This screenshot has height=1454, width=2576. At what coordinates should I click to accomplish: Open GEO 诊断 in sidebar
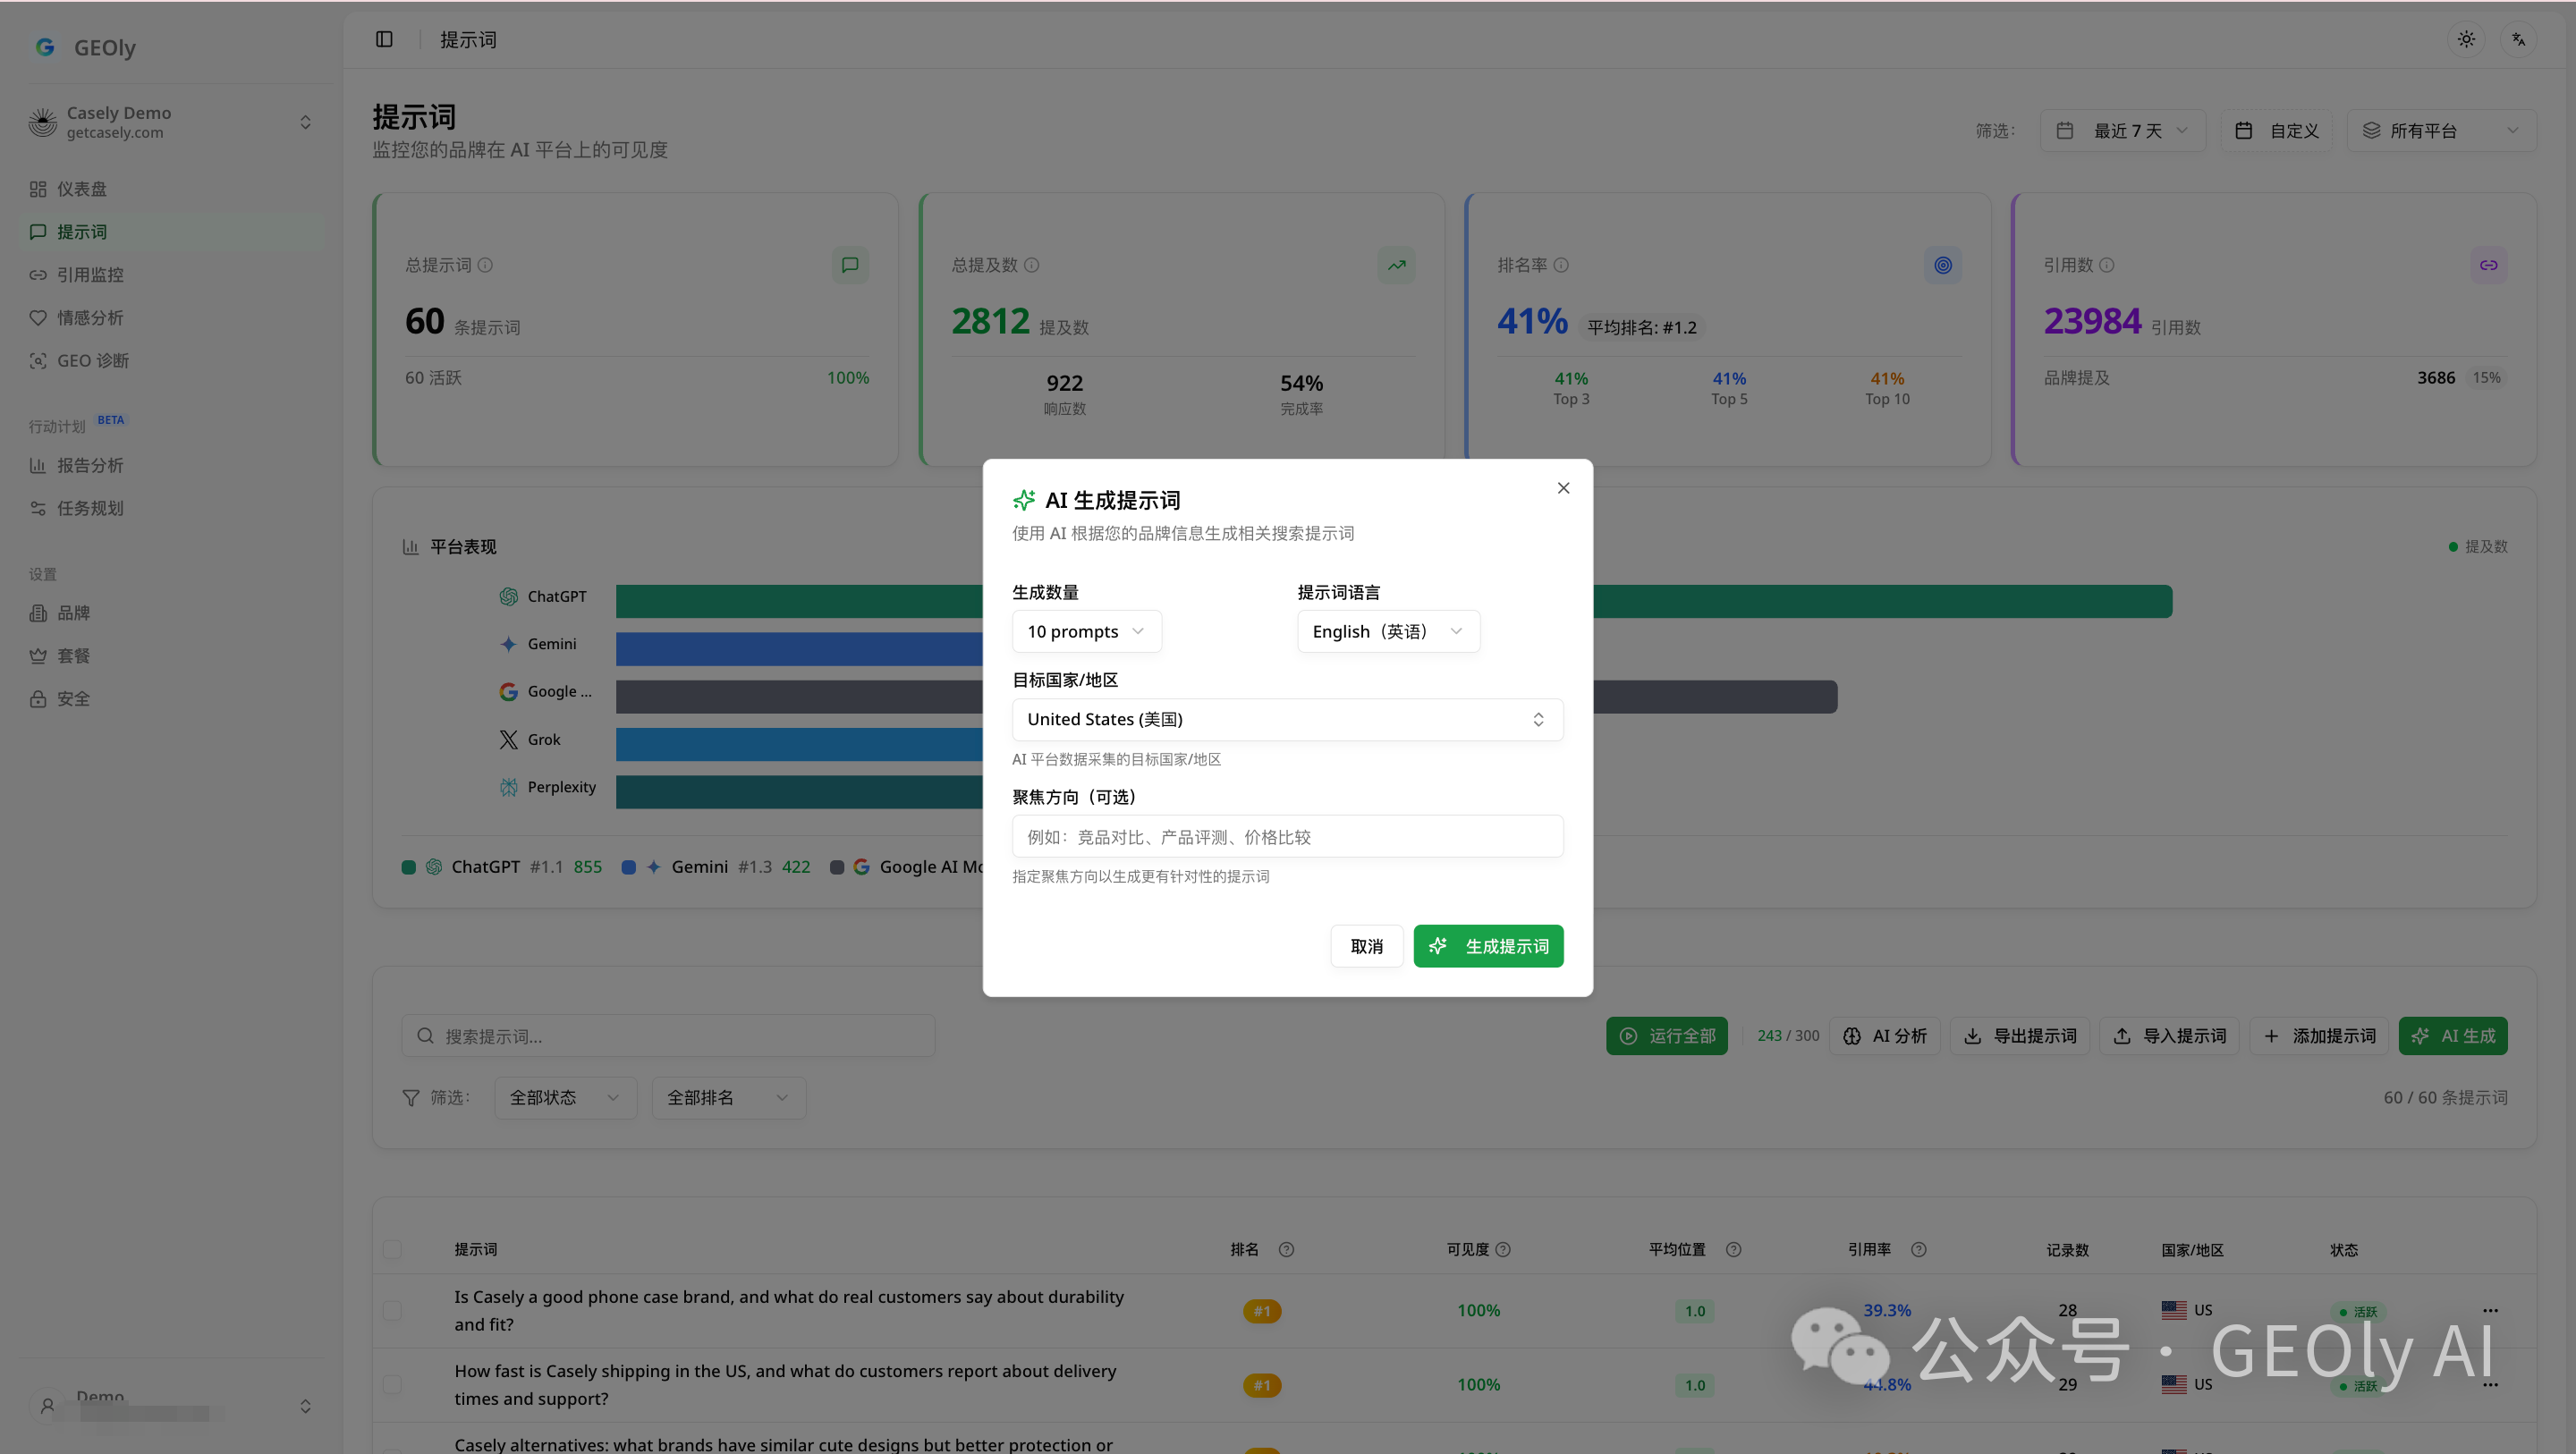[x=171, y=361]
